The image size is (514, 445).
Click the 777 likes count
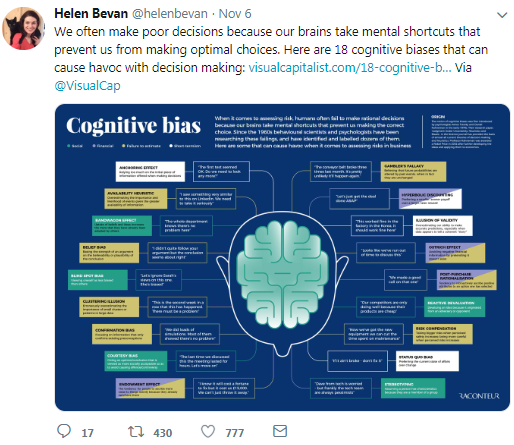(235, 433)
